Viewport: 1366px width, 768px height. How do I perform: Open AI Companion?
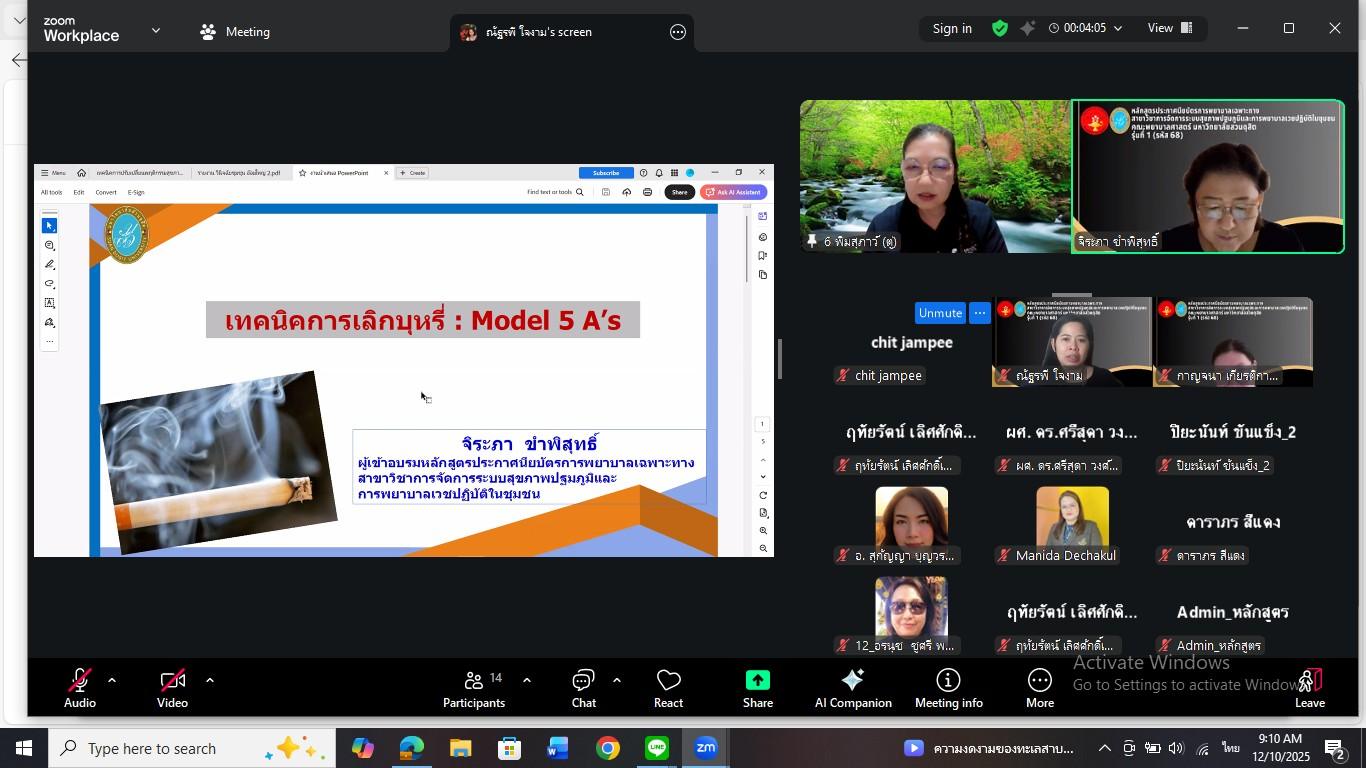(x=853, y=689)
